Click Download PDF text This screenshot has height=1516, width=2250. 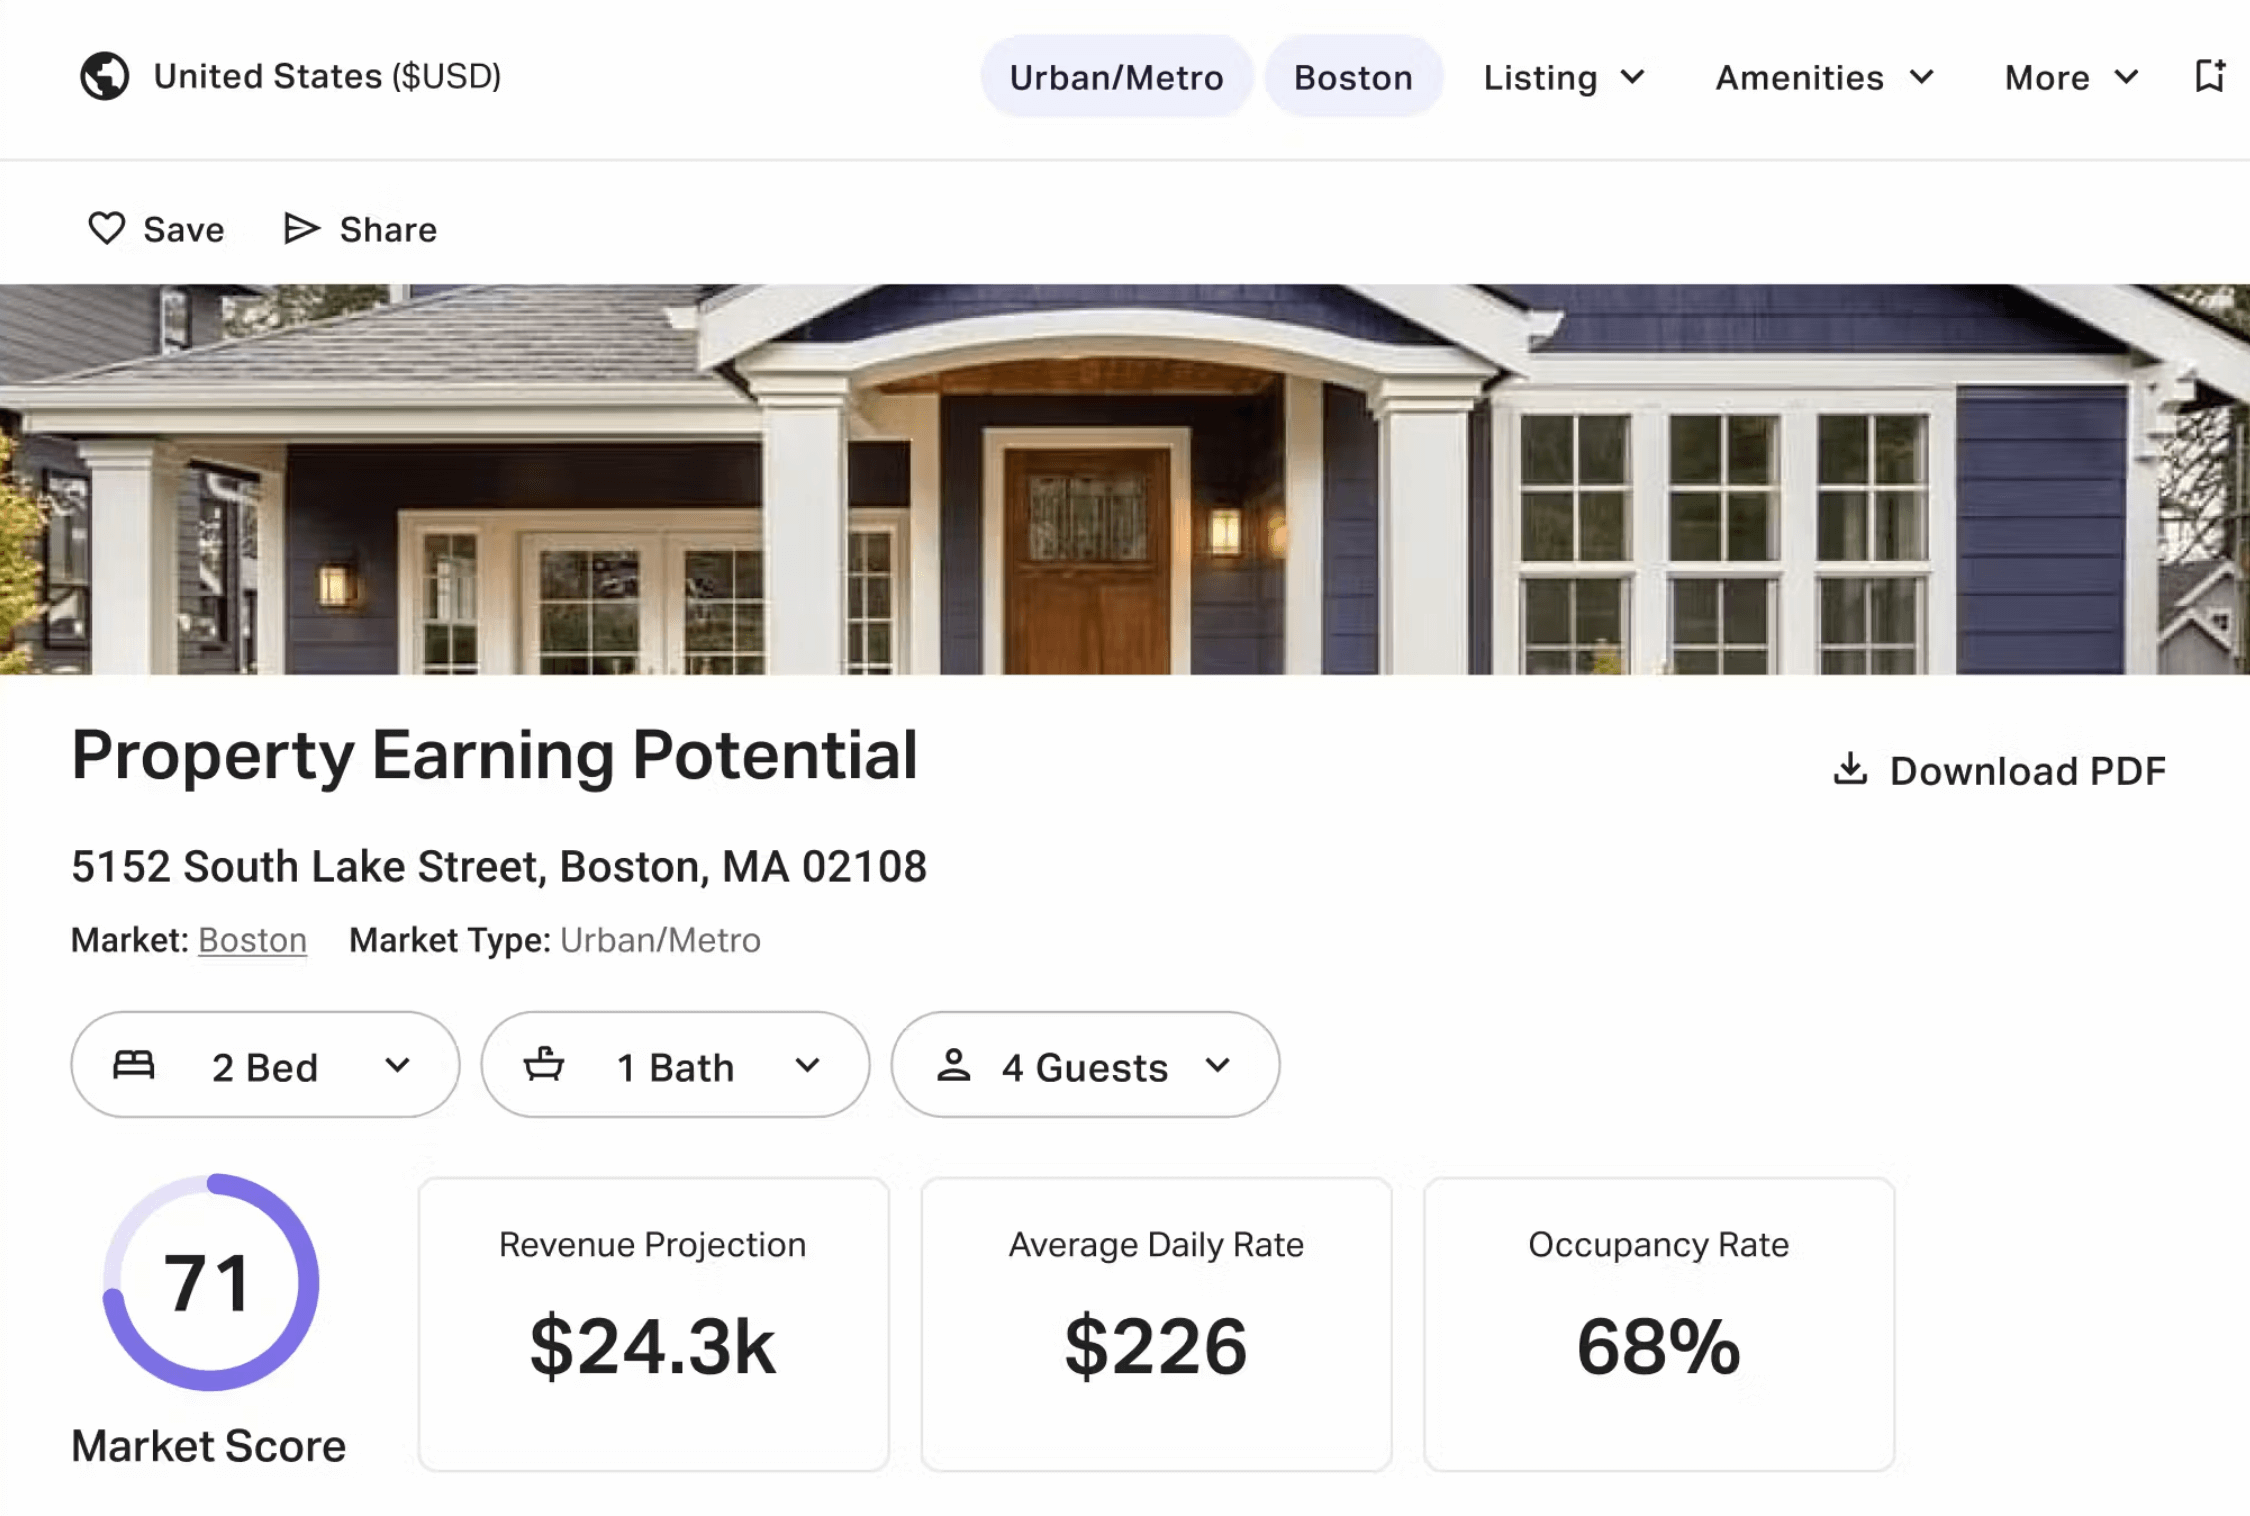pyautogui.click(x=2027, y=771)
